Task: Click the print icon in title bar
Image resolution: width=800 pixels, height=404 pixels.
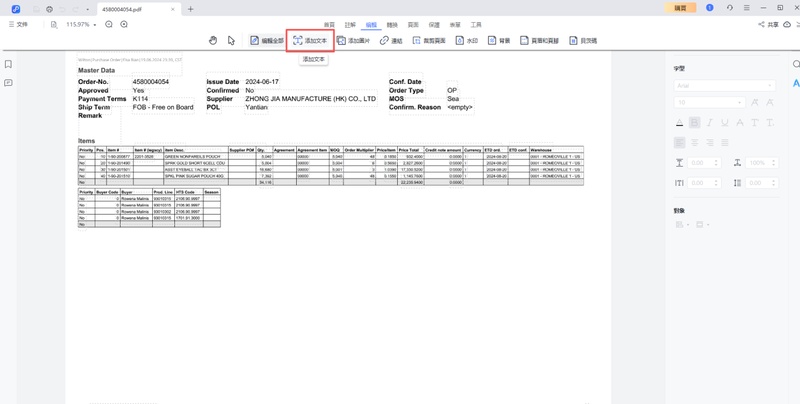Action: pyautogui.click(x=49, y=8)
